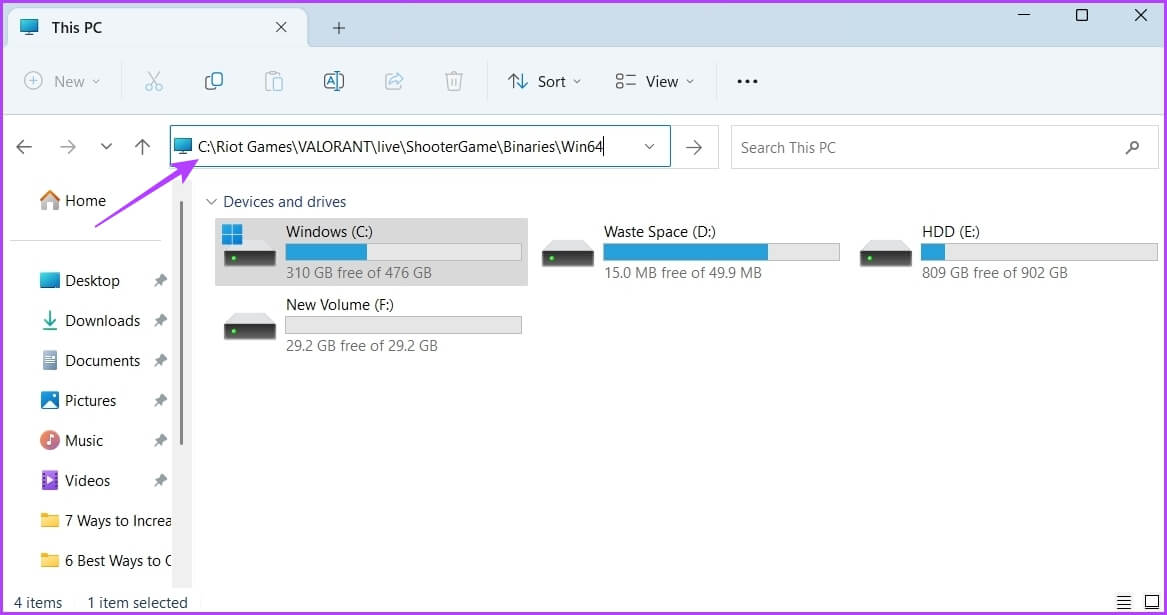Image resolution: width=1167 pixels, height=615 pixels.
Task: Open Desktop in the sidebar
Action: click(80, 281)
